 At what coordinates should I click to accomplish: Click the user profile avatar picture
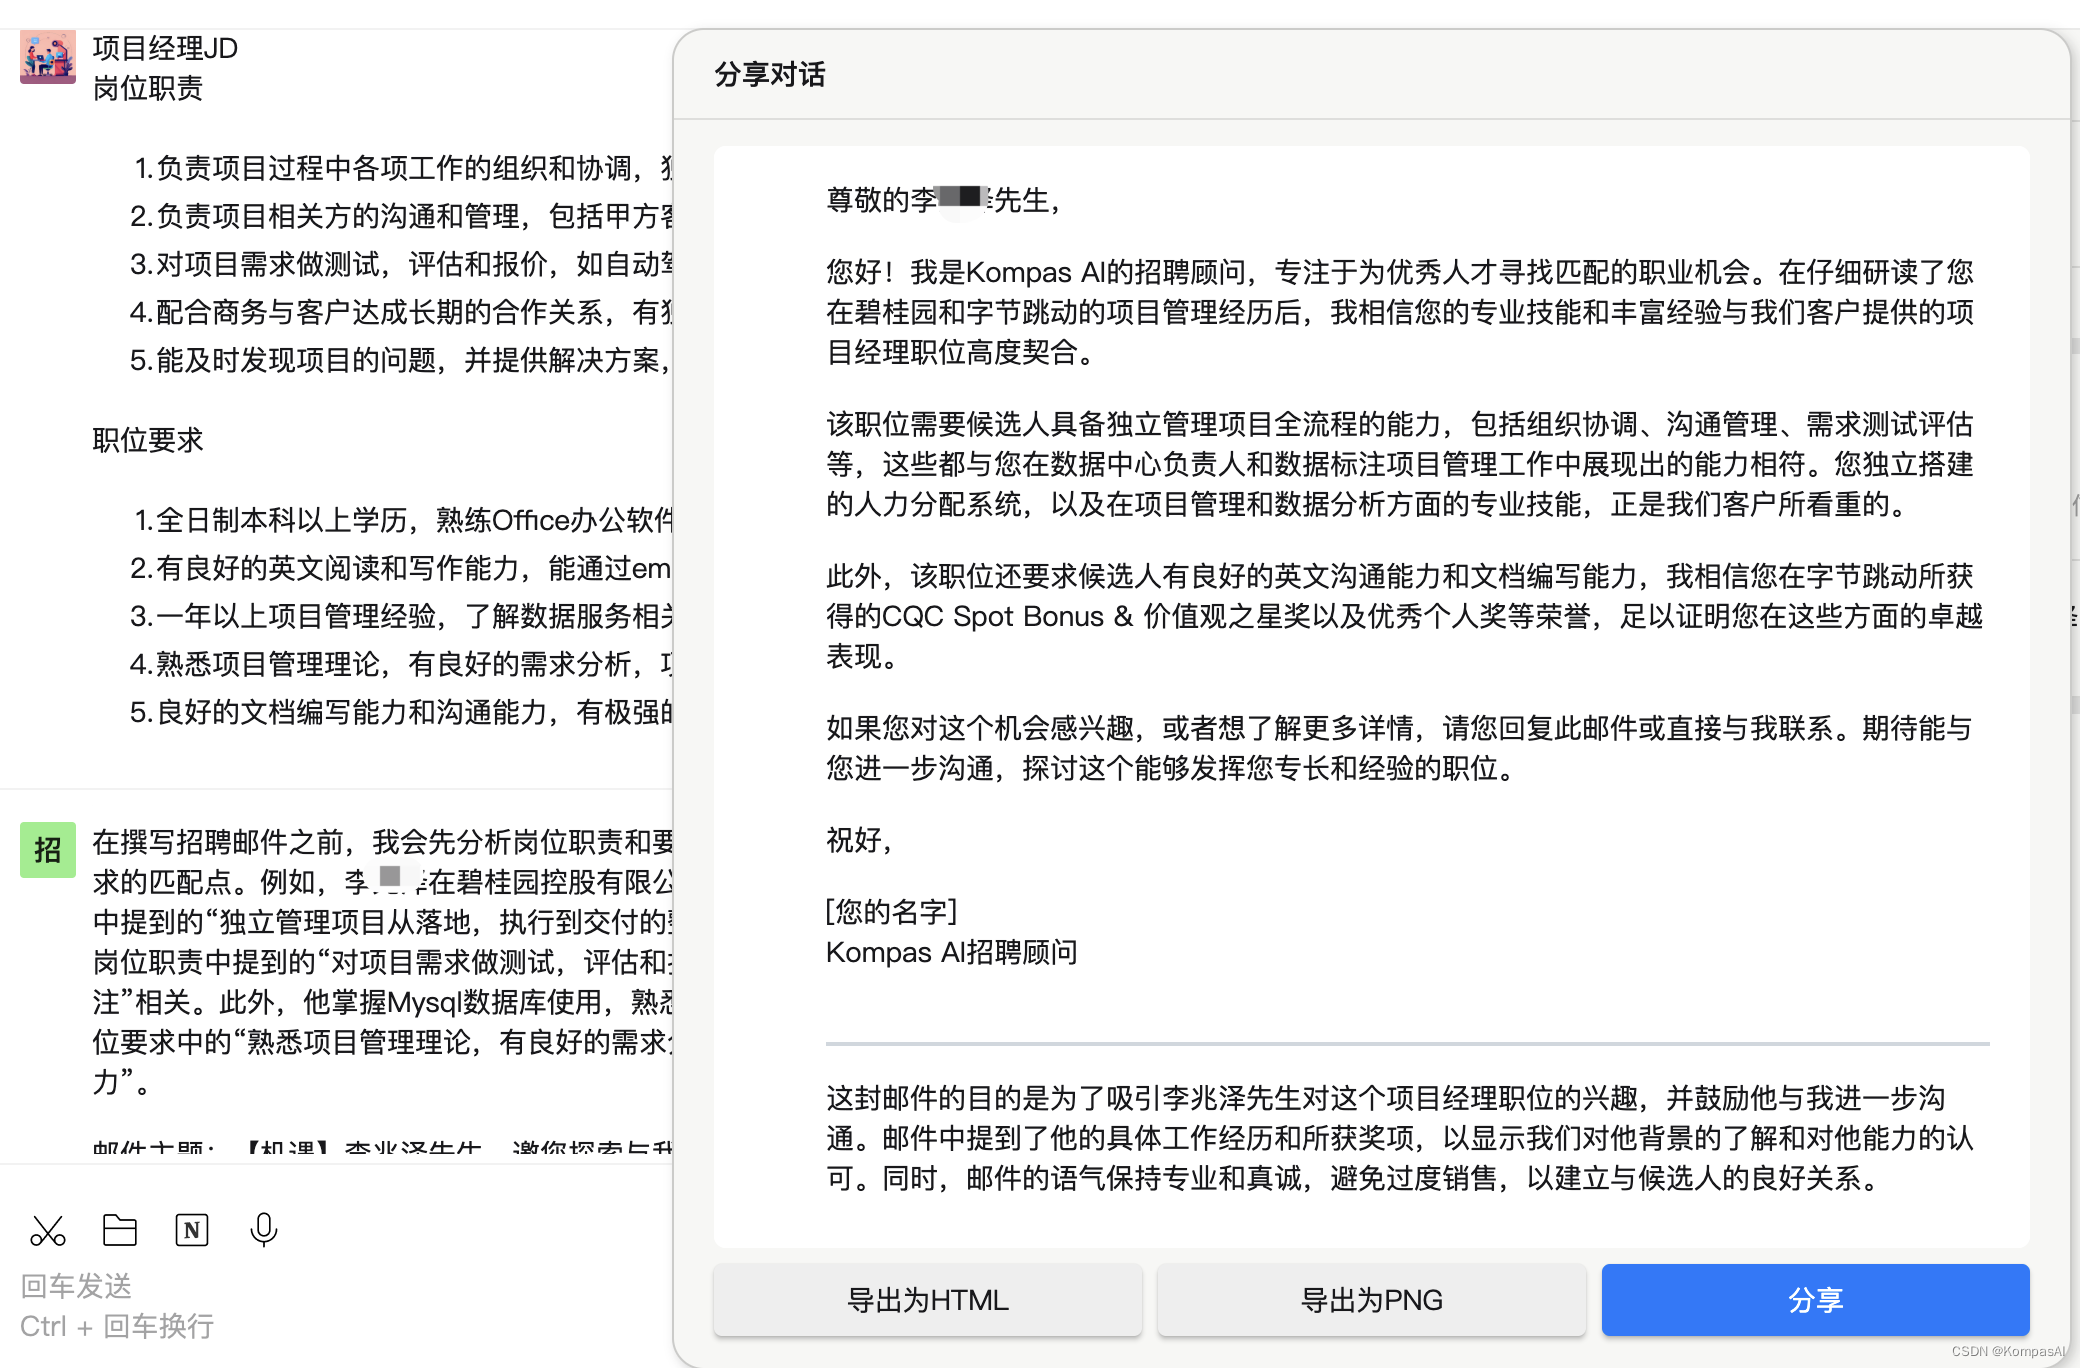pyautogui.click(x=47, y=56)
